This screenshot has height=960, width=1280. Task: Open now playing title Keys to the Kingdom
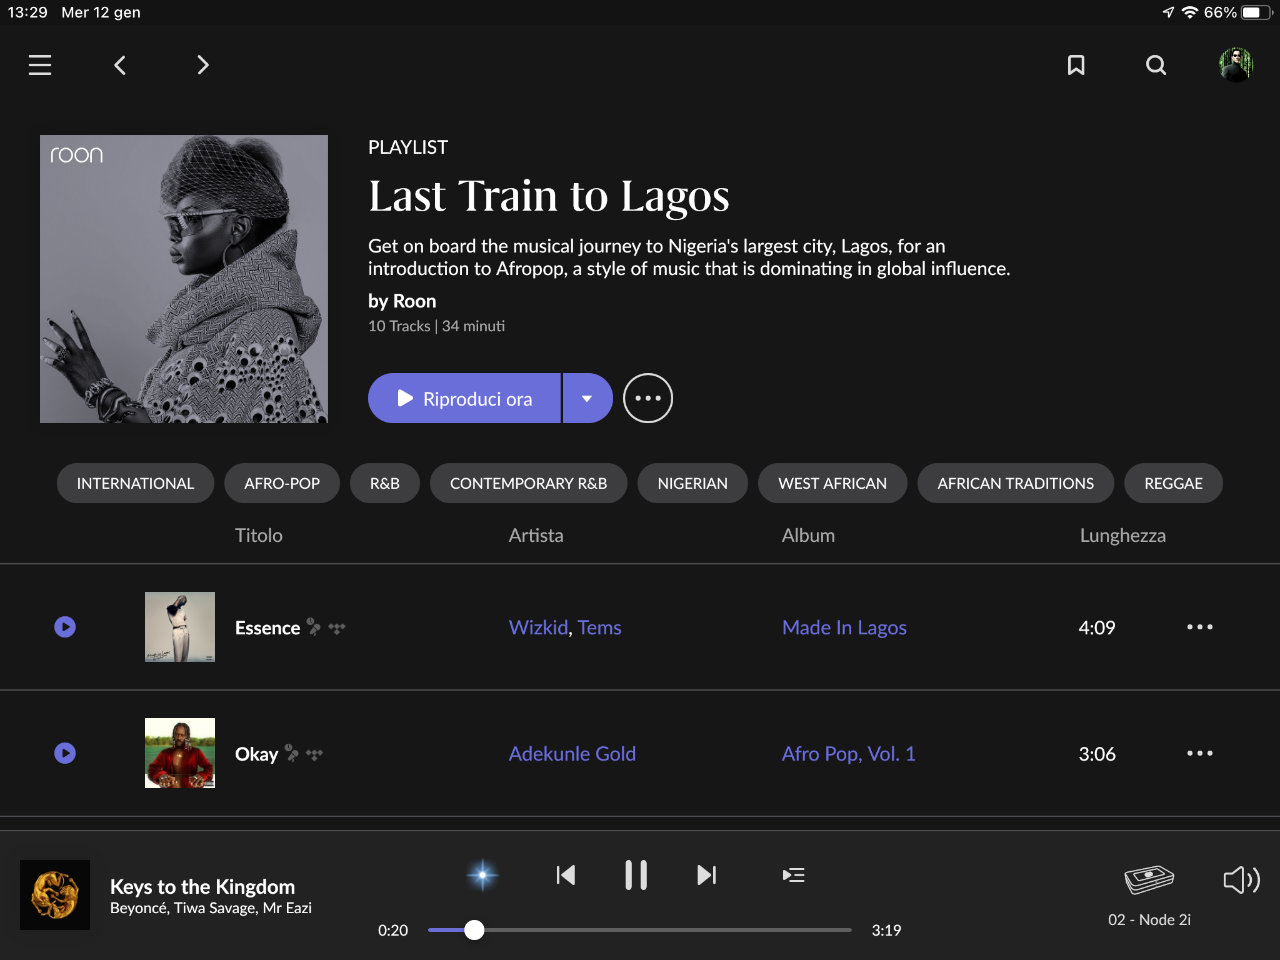(202, 886)
